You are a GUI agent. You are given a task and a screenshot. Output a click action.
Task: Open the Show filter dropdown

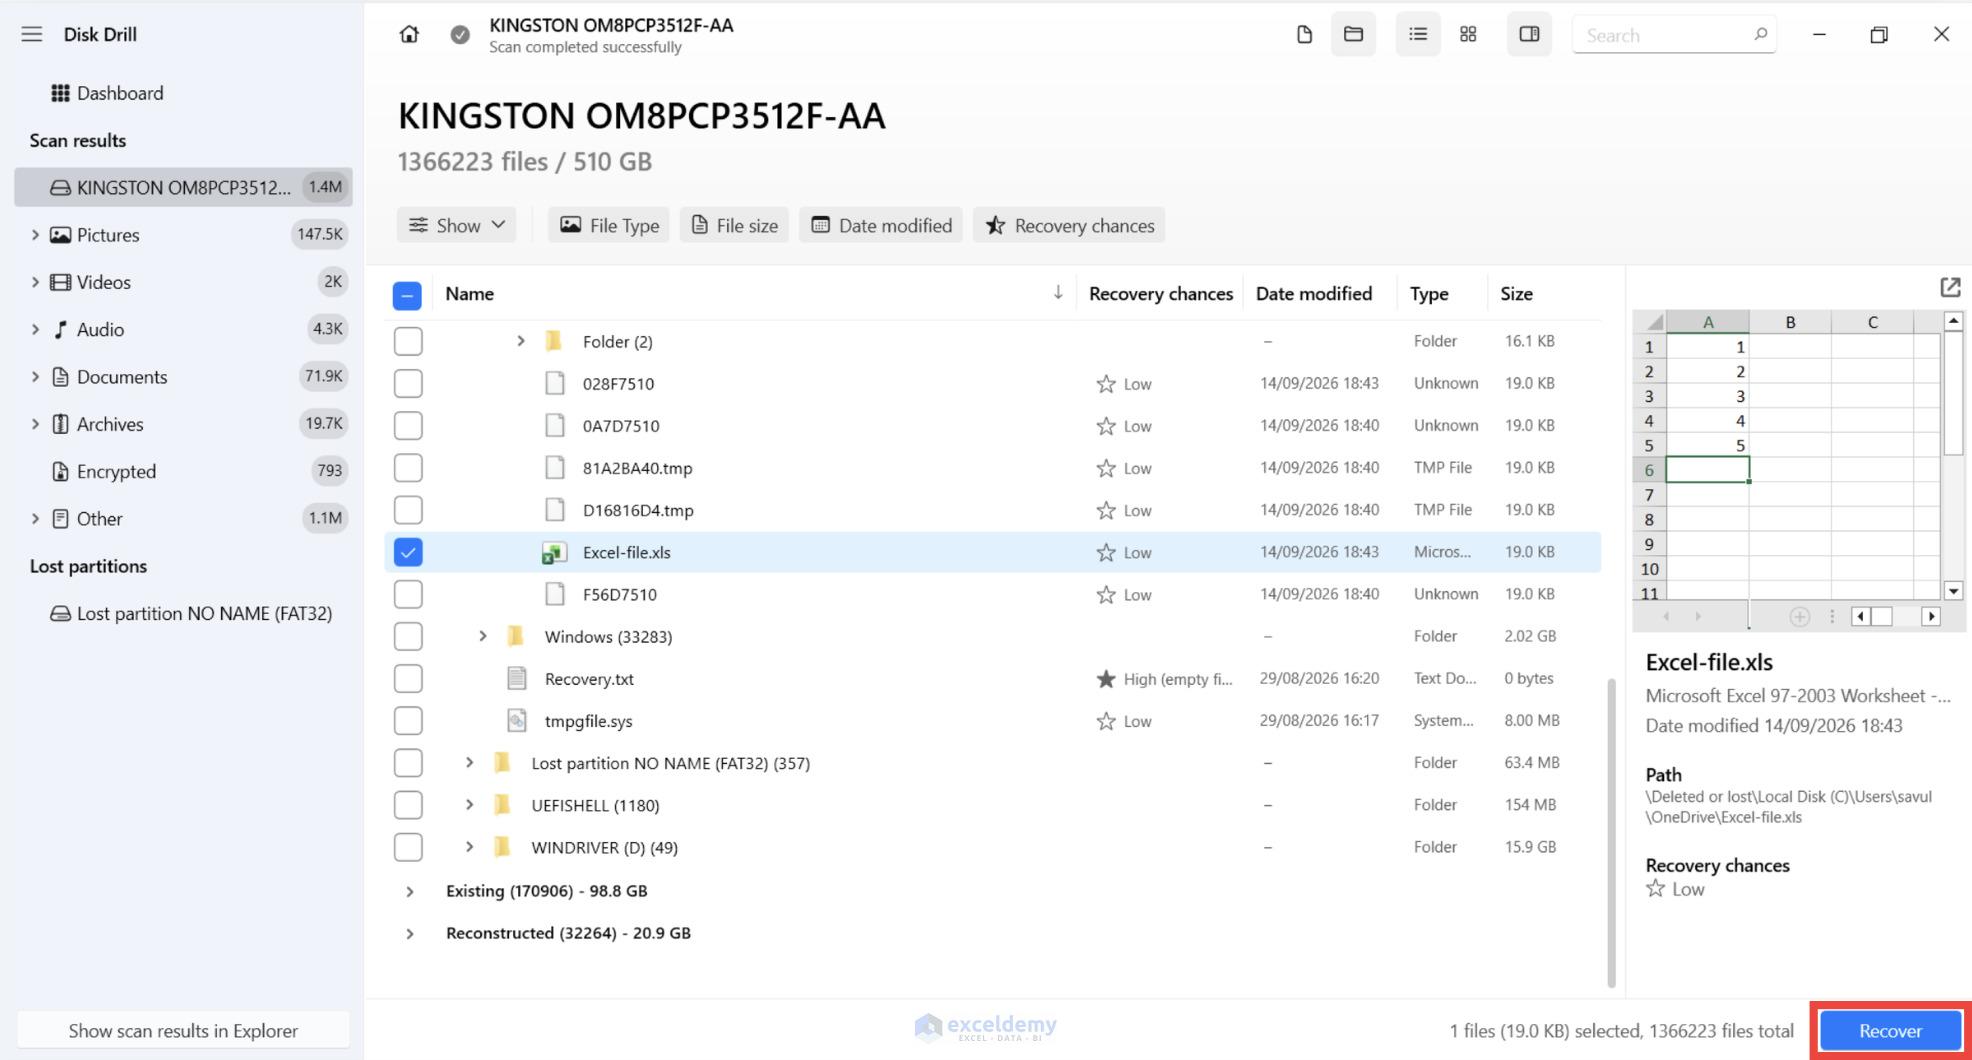(457, 225)
